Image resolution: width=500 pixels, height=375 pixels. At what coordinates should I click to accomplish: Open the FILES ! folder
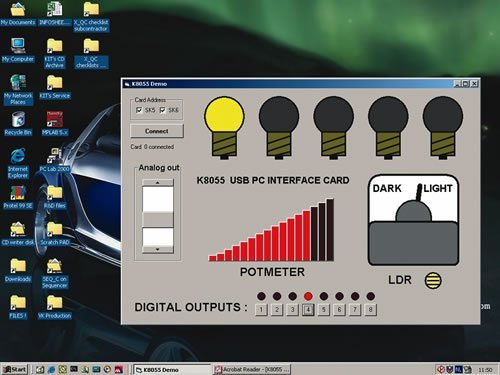tap(18, 307)
